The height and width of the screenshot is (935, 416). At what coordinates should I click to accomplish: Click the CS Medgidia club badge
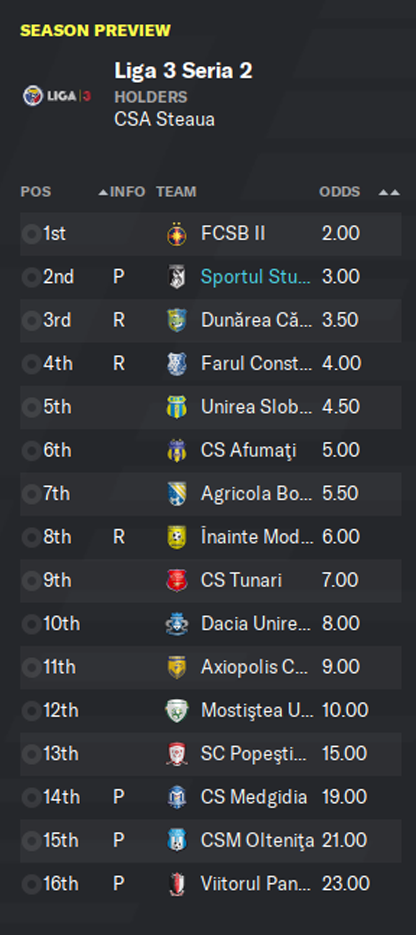(177, 797)
